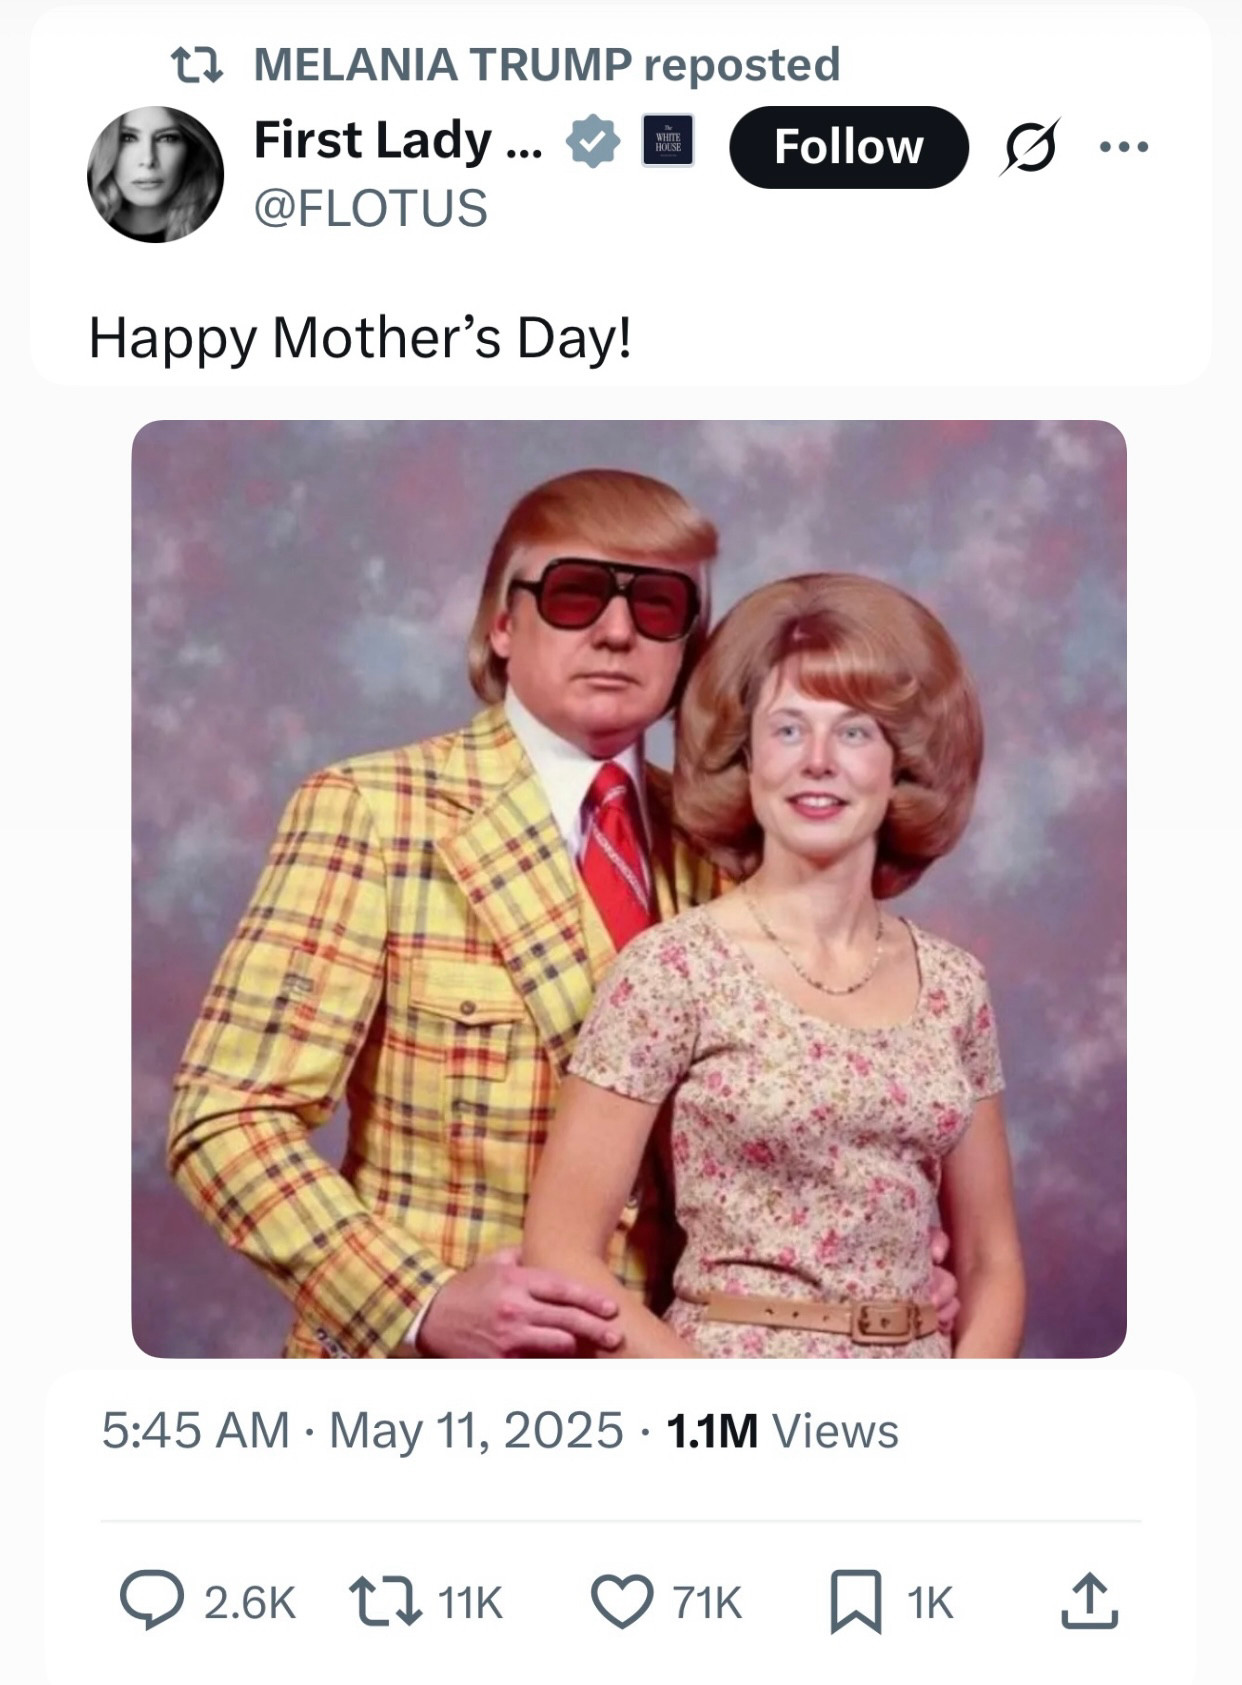
Task: Open the attached retro portrait photo
Action: coord(629,888)
